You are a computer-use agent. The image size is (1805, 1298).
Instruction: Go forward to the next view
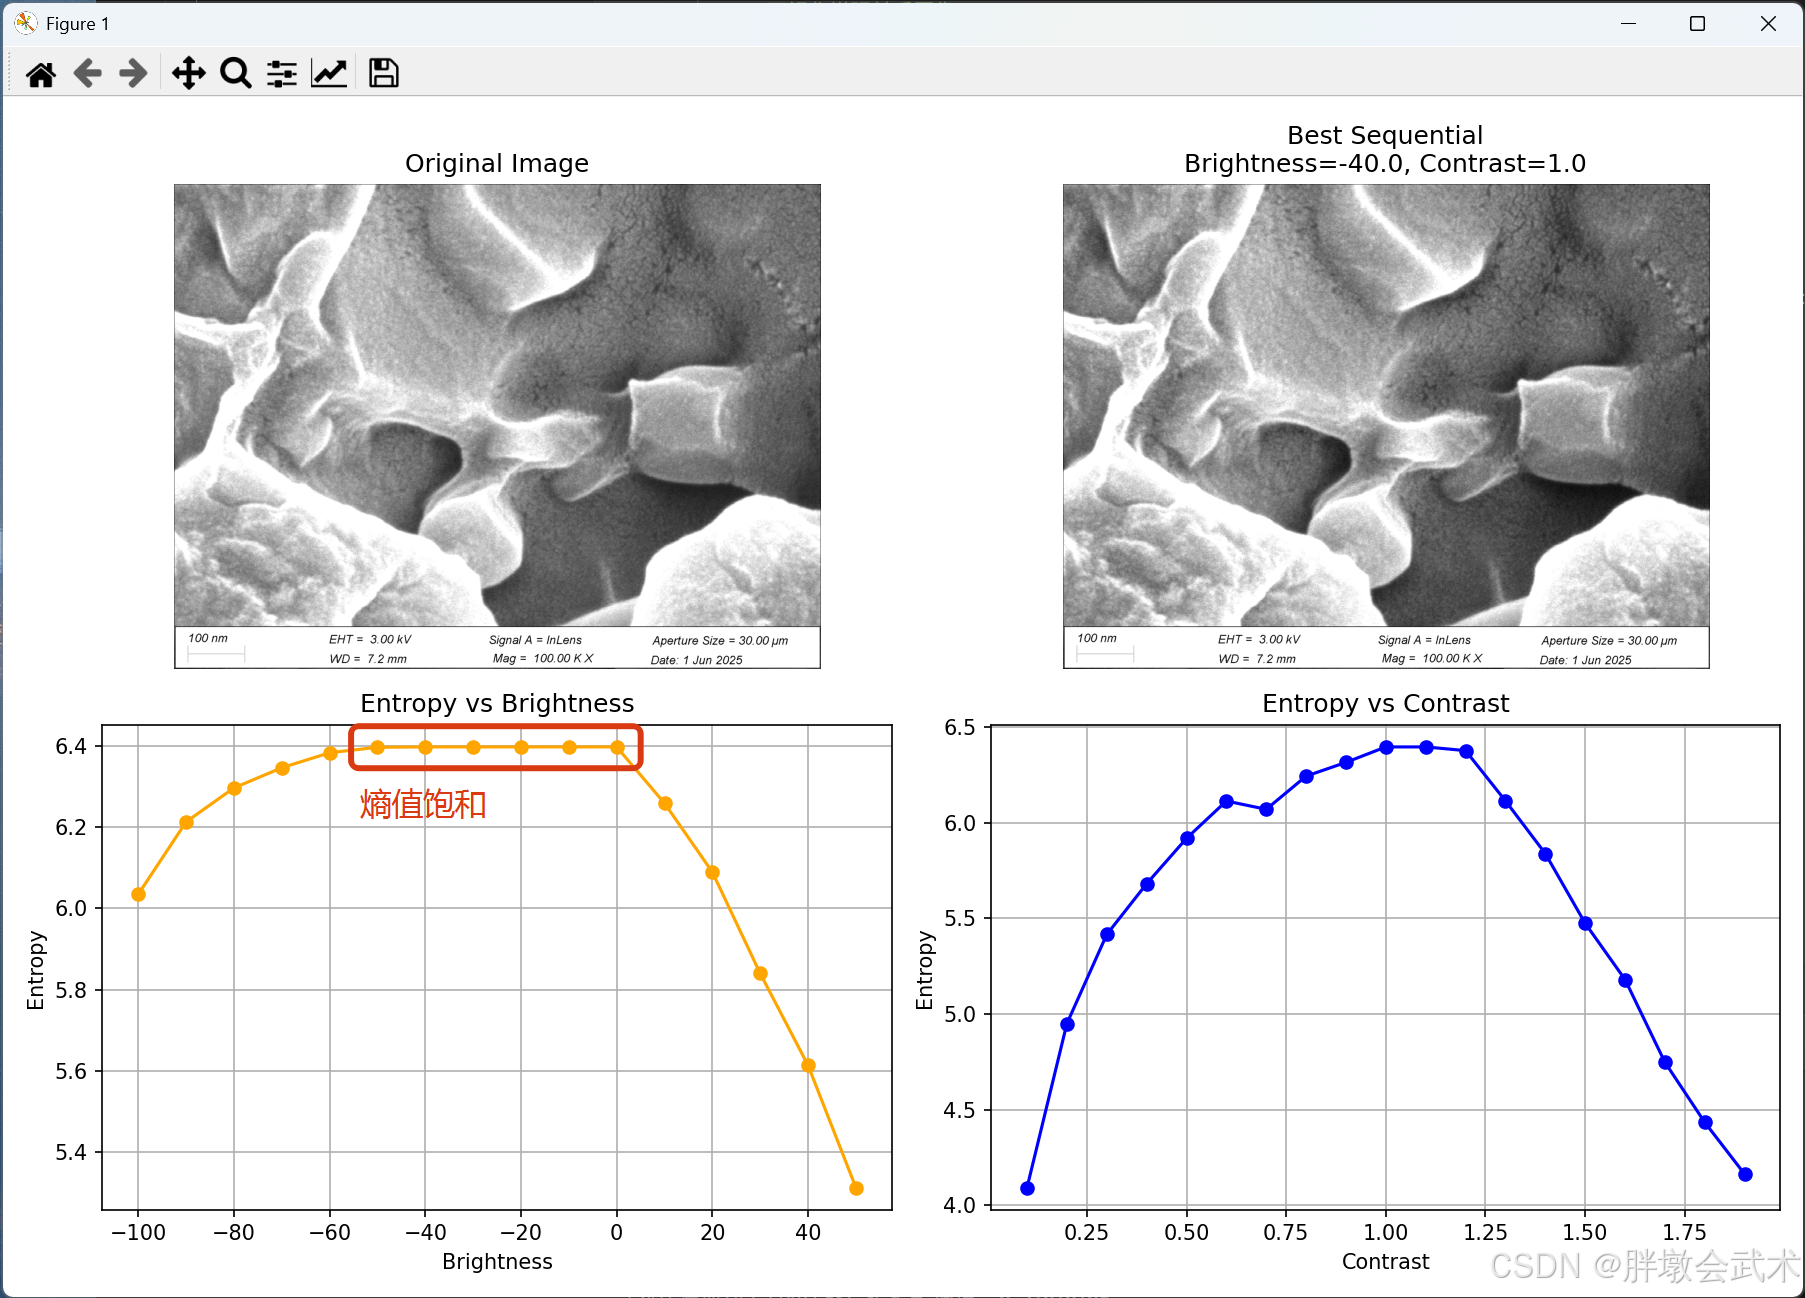(133, 74)
